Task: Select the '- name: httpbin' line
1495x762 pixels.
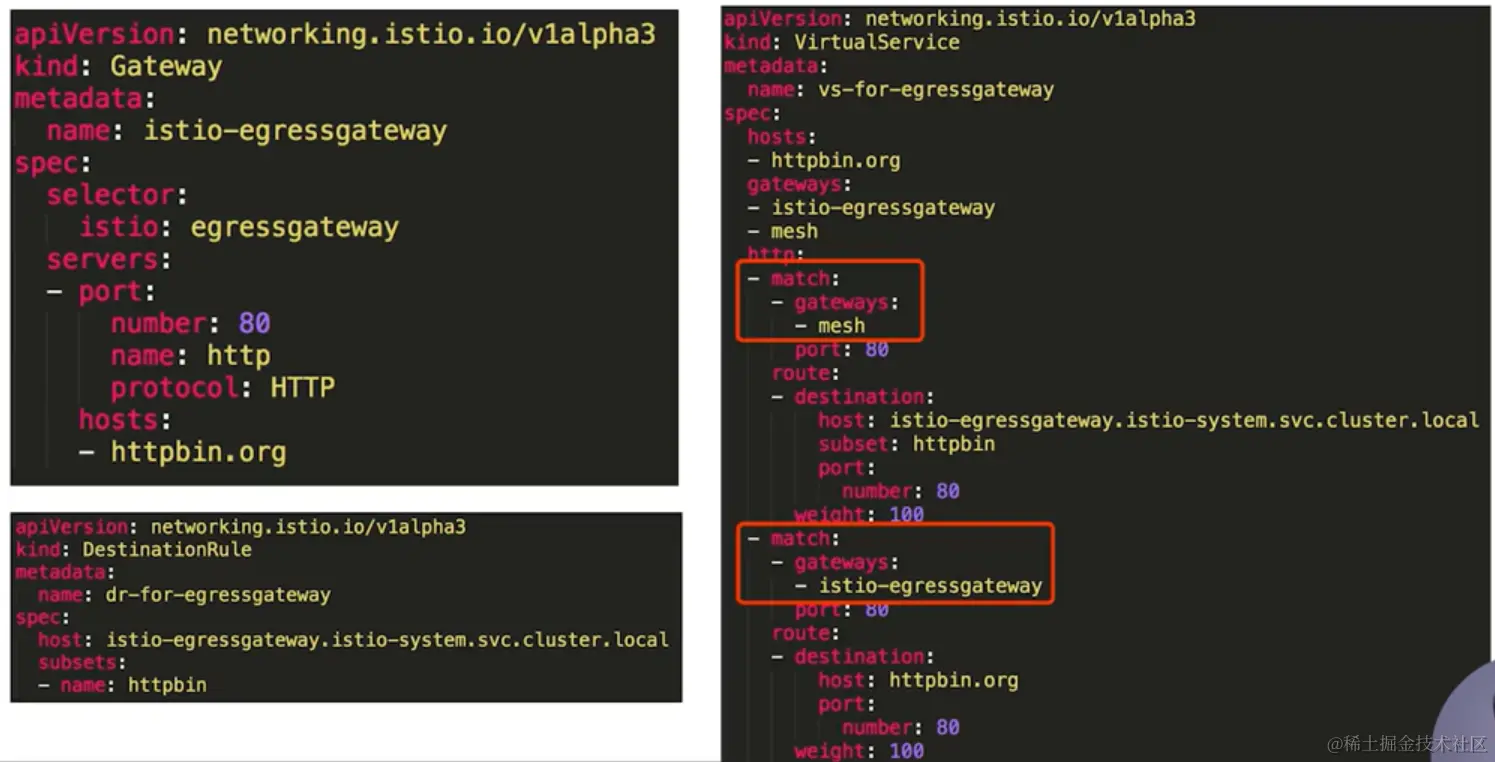Action: [123, 686]
